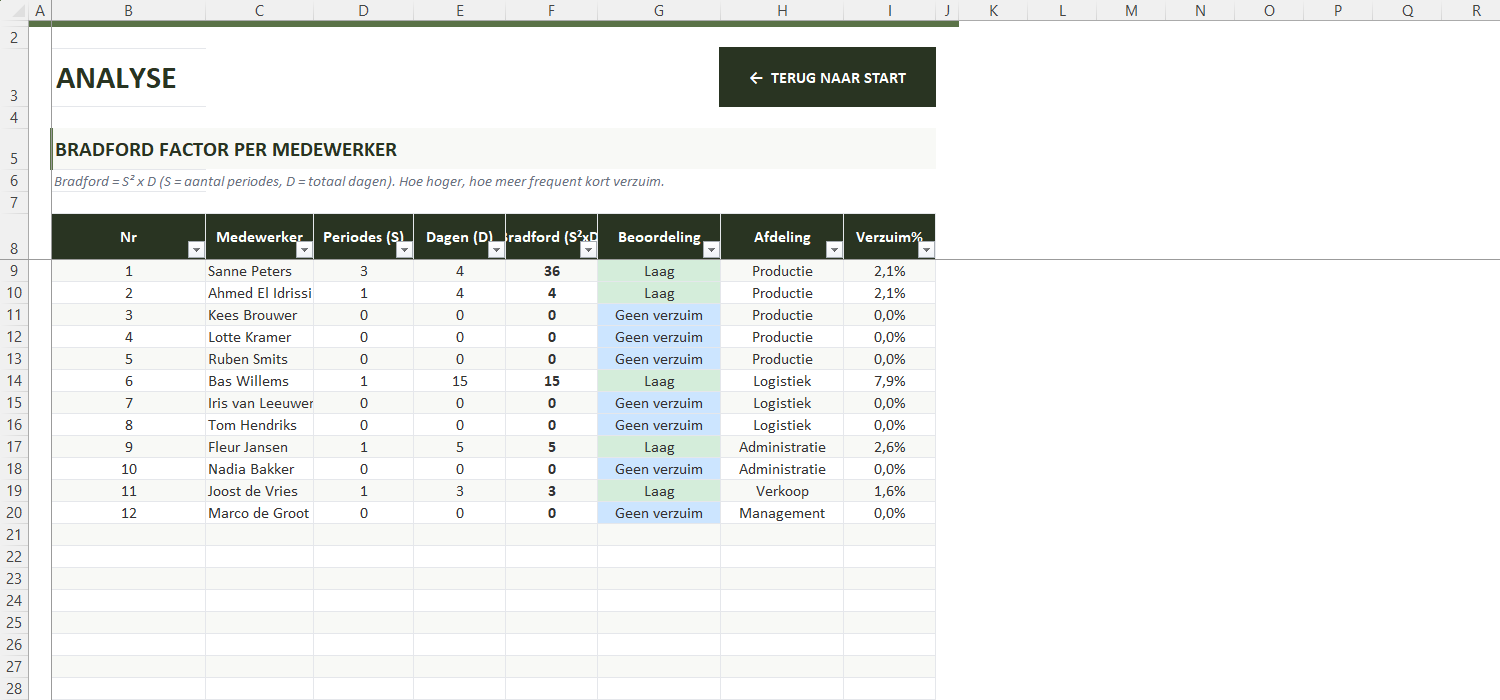Select the Tom Hendriks cell
This screenshot has height=700, width=1500.
pyautogui.click(x=259, y=425)
